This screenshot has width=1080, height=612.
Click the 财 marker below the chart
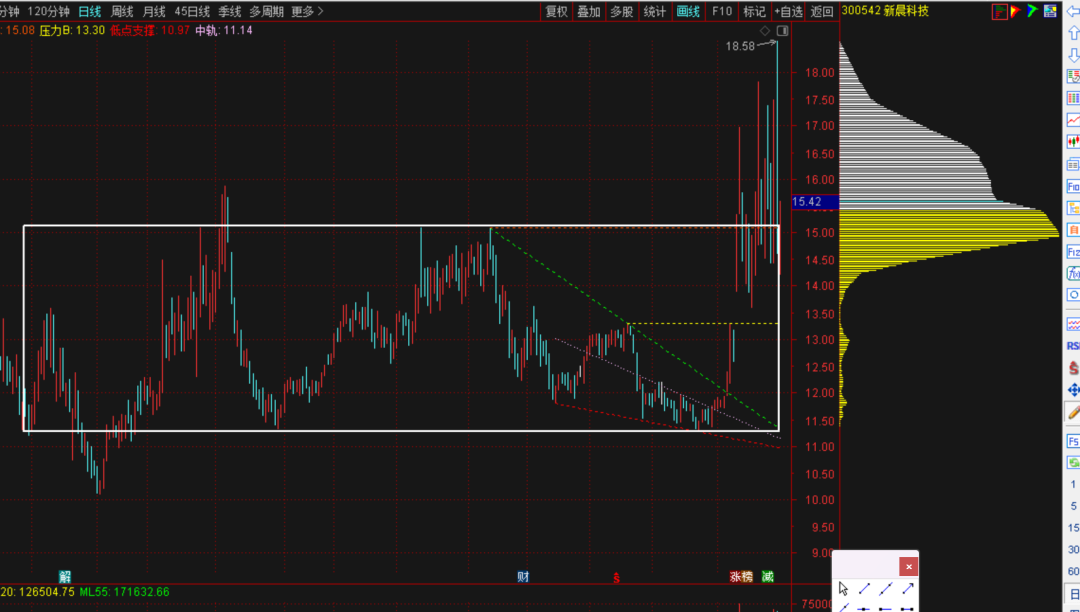coord(523,577)
